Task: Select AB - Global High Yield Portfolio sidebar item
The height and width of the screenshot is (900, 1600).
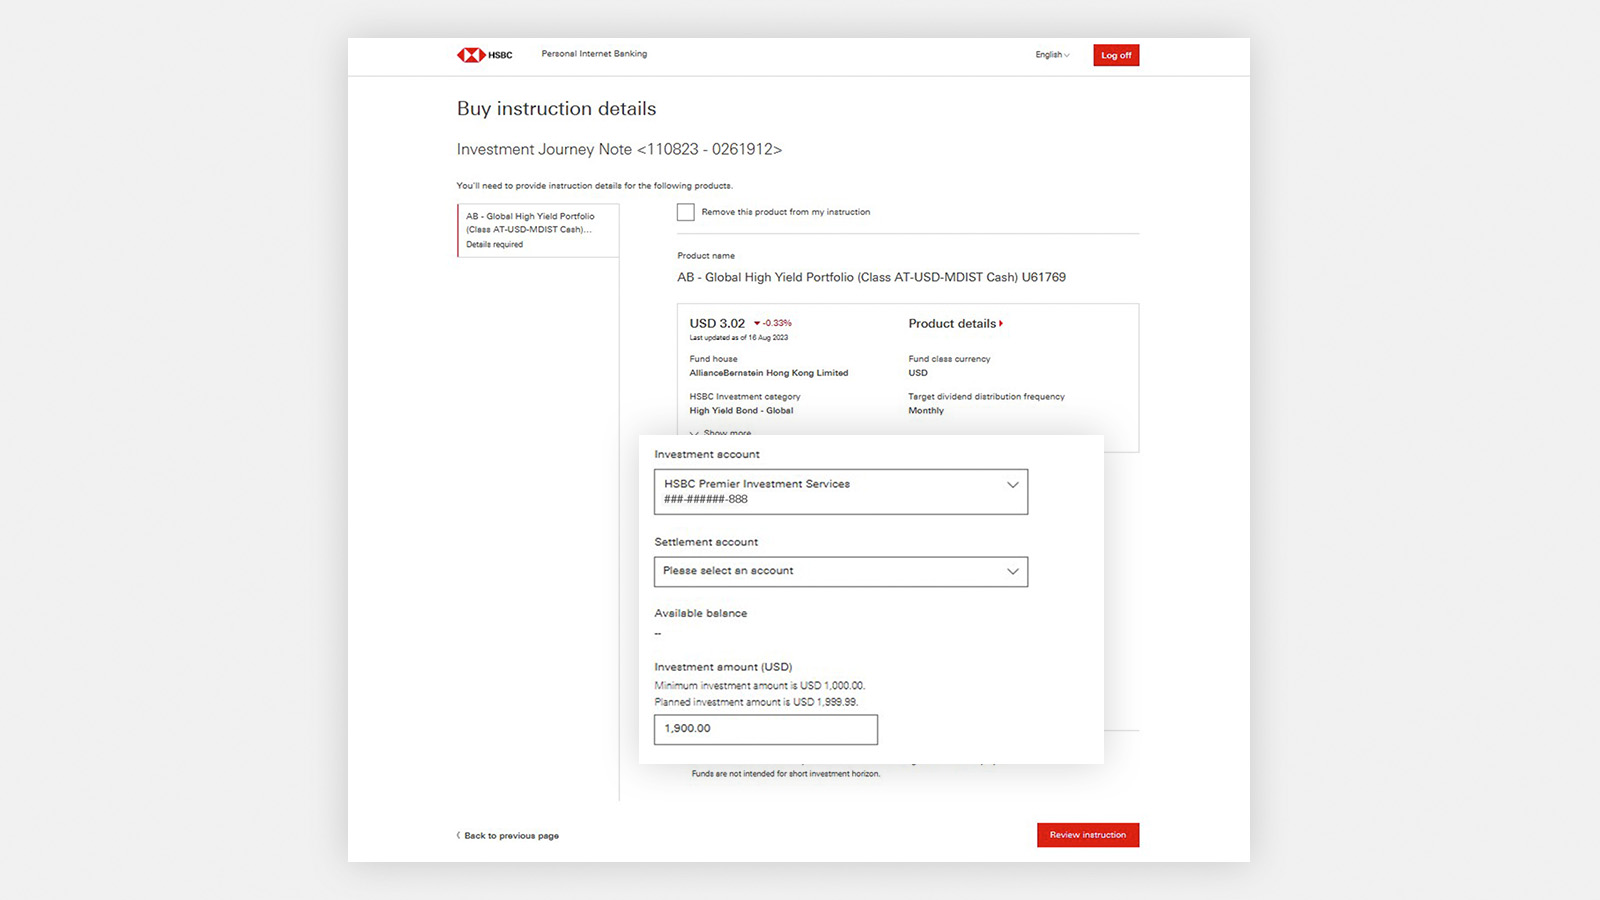Action: (x=538, y=230)
